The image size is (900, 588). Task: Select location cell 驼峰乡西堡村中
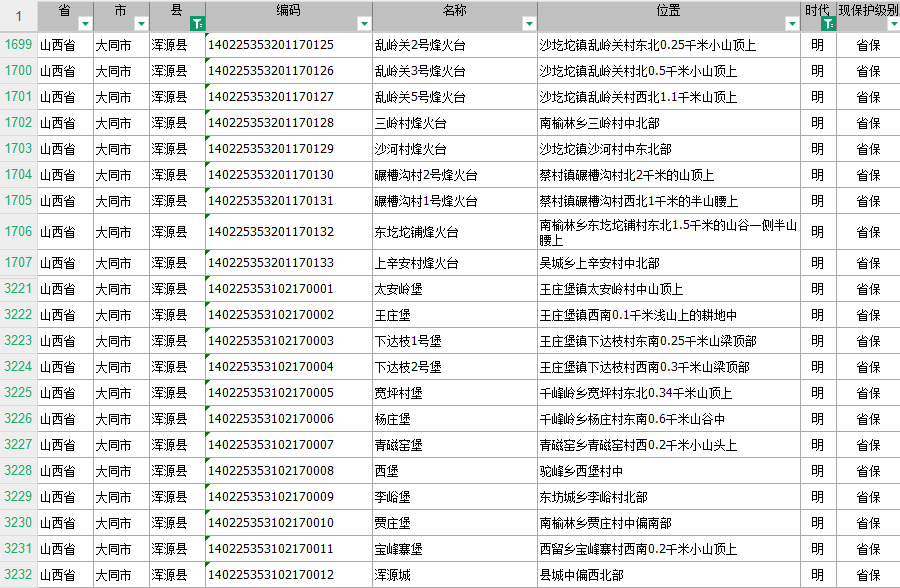click(669, 471)
